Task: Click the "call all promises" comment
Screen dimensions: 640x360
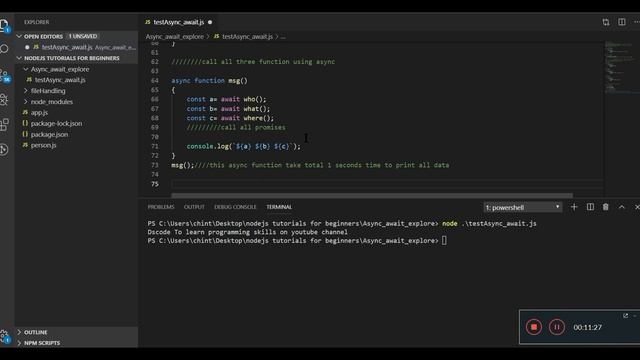Action: pos(236,127)
